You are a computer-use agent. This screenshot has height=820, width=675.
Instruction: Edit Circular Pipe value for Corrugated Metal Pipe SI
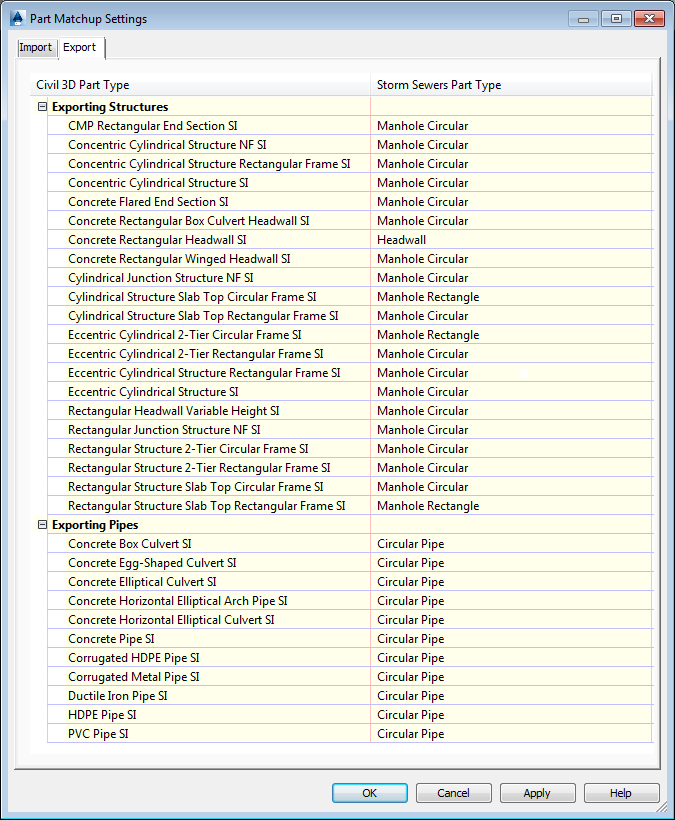click(511, 677)
